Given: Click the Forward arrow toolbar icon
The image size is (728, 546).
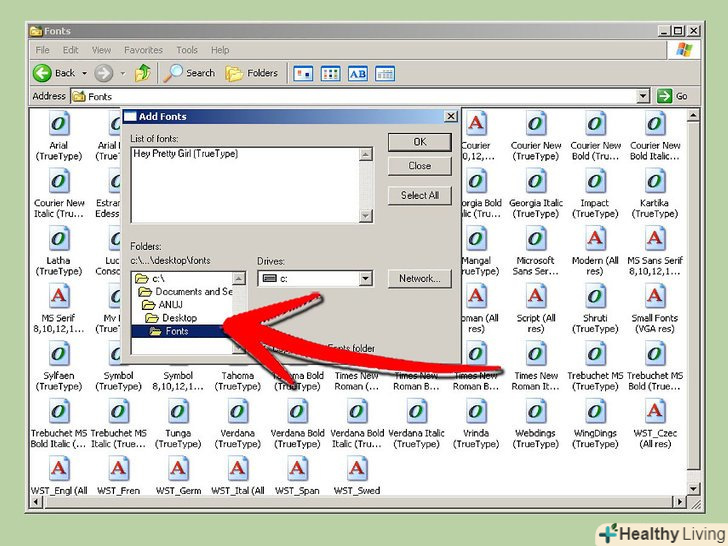Looking at the screenshot, I should [x=104, y=73].
